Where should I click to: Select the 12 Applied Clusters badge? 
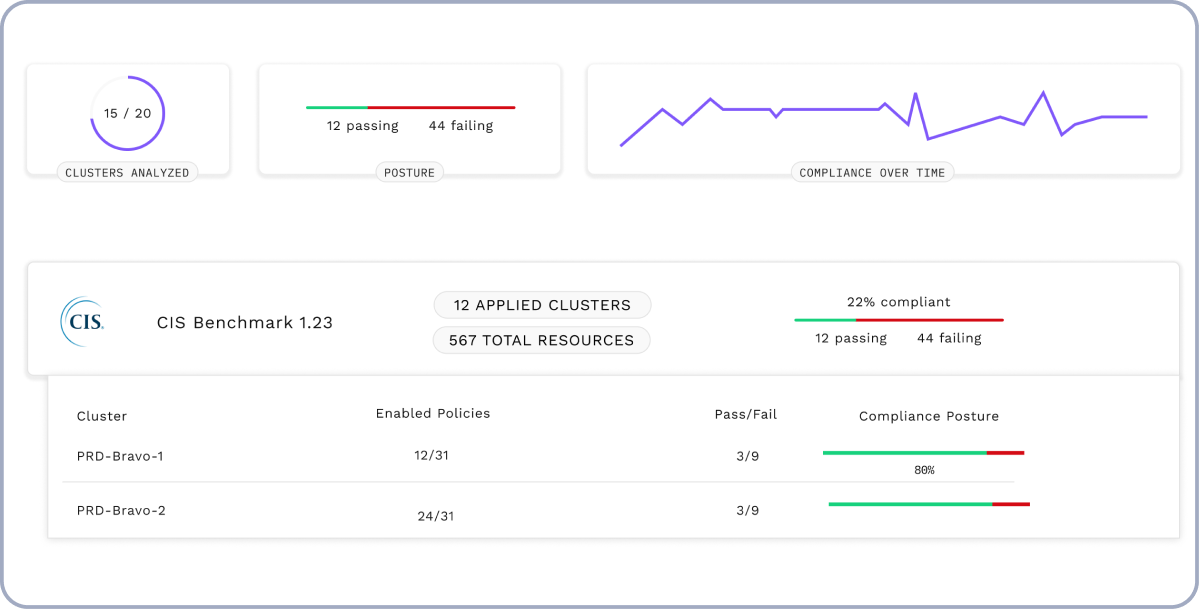[x=542, y=305]
